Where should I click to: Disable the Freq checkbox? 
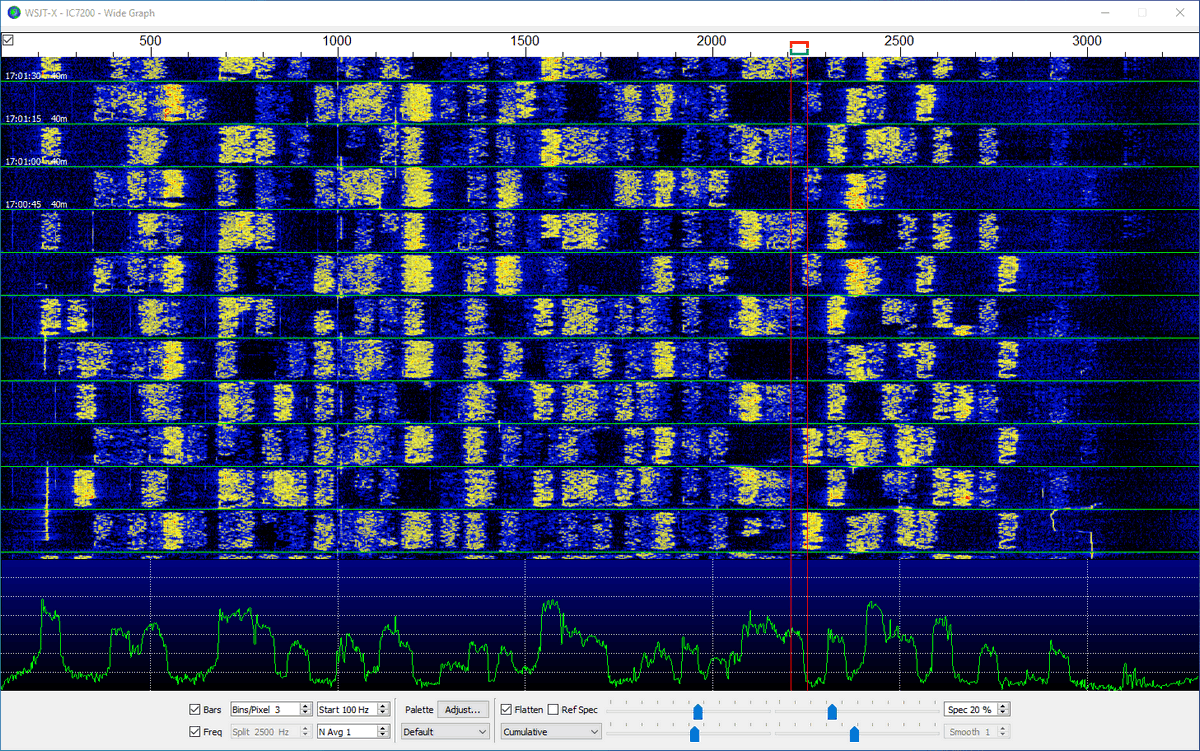click(x=195, y=731)
